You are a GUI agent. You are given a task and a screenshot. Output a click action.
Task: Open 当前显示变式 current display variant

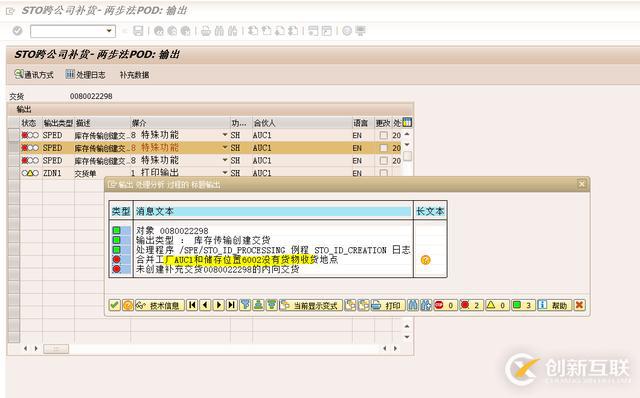coord(311,305)
